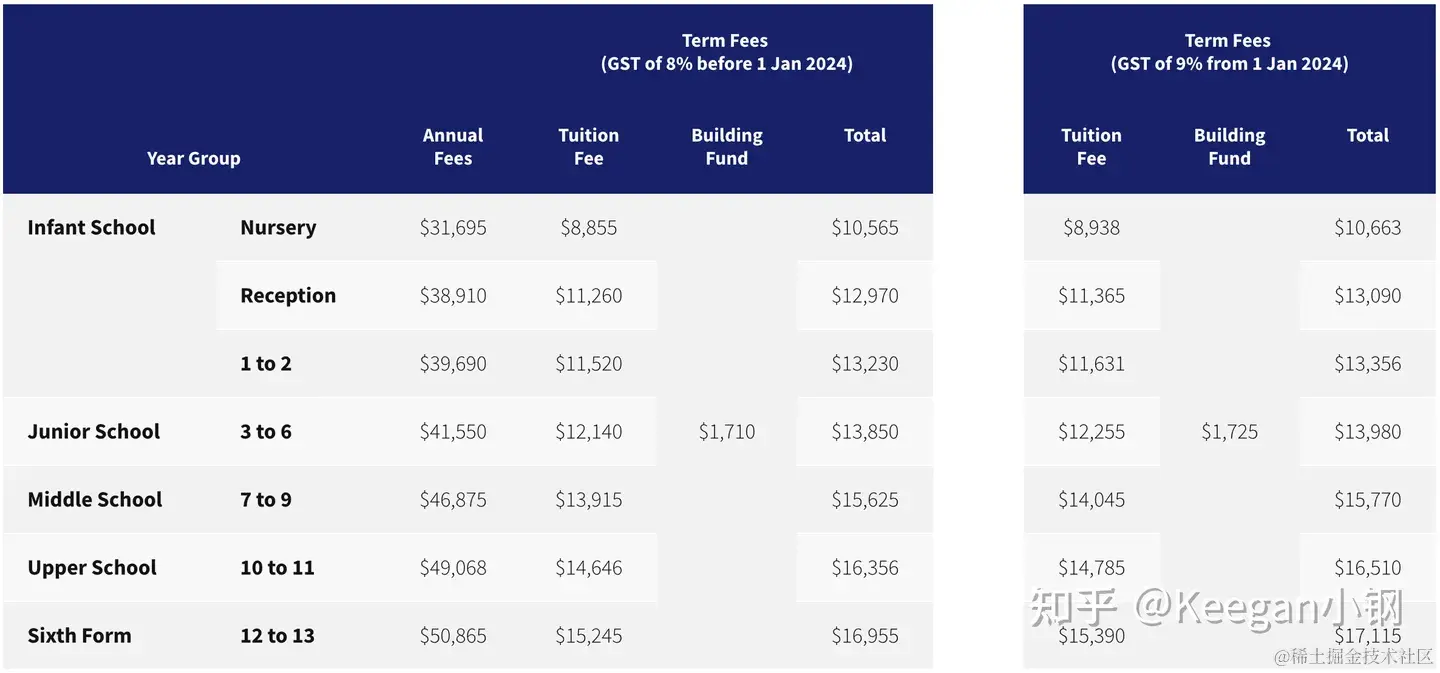The width and height of the screenshot is (1440, 673).
Task: Select the "Sixth Form" row label
Action: tap(79, 635)
